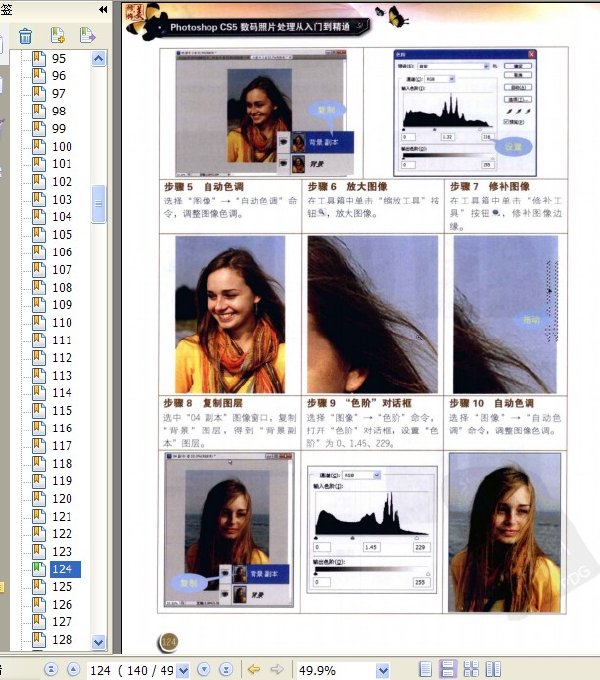This screenshot has height=680, width=600.
Task: Go to the previous page
Action: (x=73, y=669)
